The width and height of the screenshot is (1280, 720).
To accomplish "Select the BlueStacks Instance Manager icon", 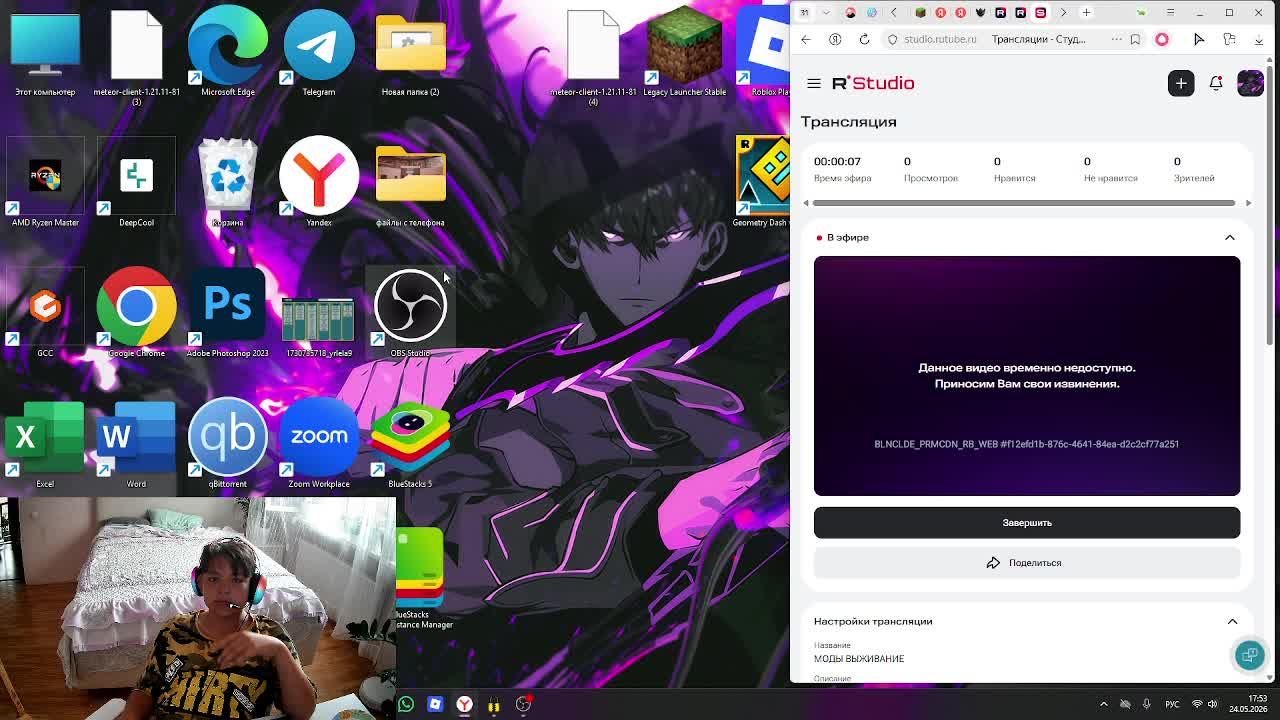I will [x=422, y=580].
